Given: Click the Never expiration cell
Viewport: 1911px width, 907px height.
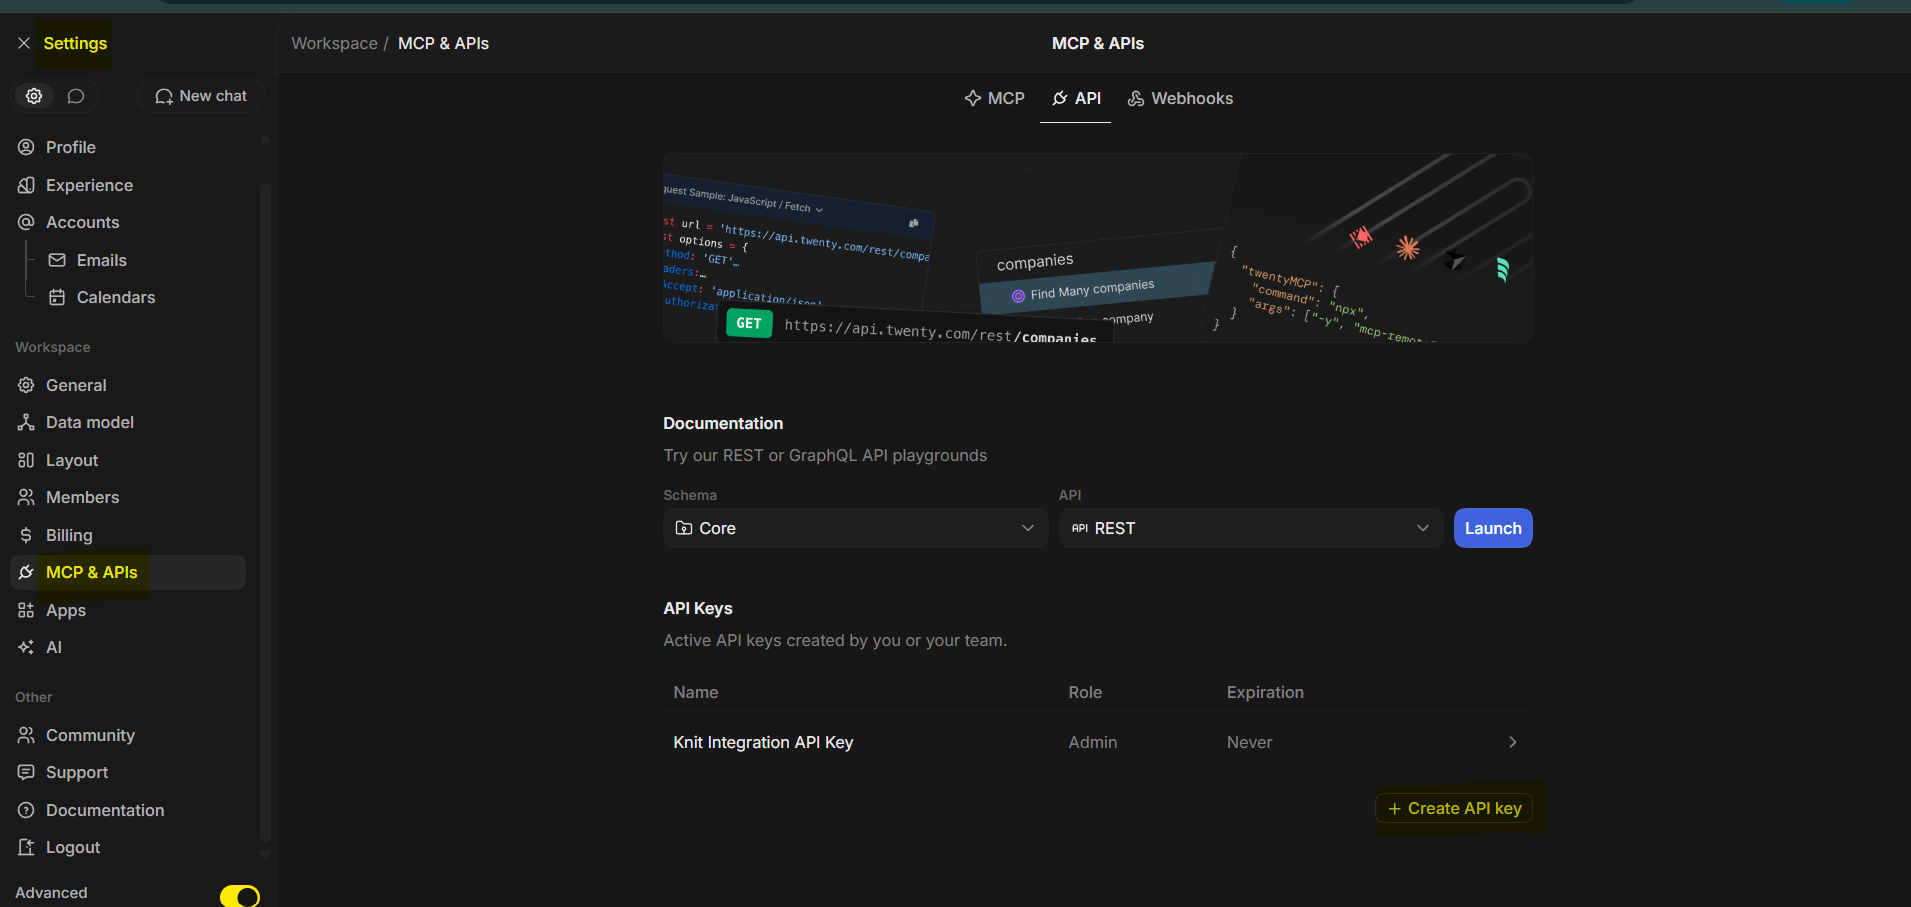Looking at the screenshot, I should pyautogui.click(x=1250, y=742).
